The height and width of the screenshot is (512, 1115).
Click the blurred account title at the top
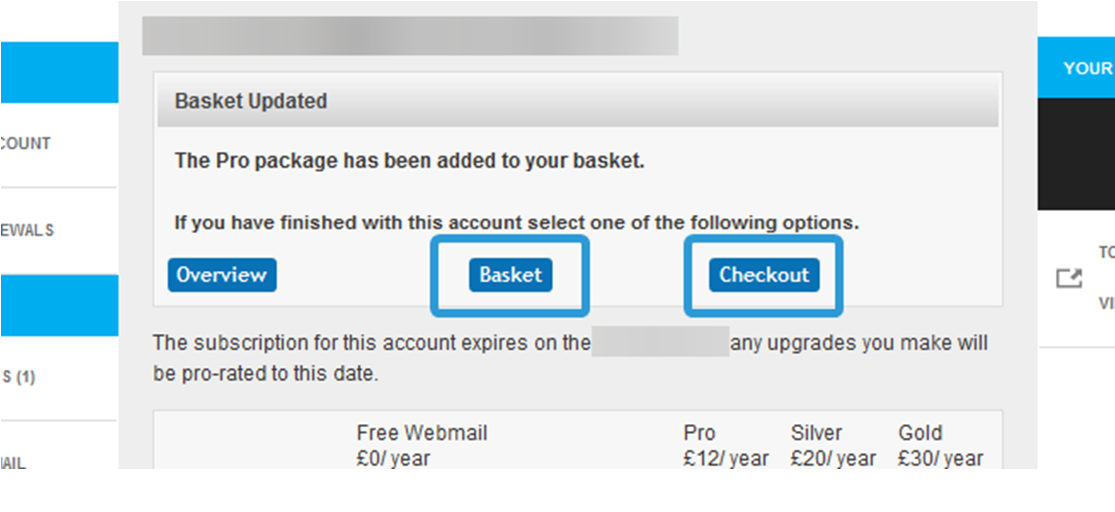tap(410, 36)
